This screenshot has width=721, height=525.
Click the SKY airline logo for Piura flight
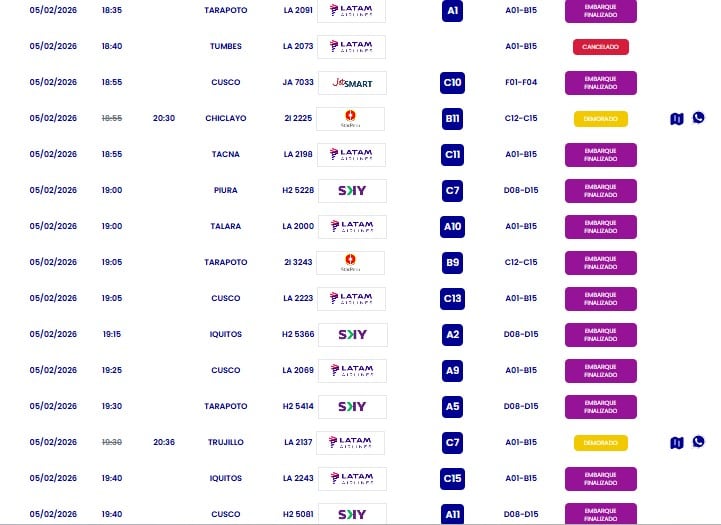tap(352, 191)
